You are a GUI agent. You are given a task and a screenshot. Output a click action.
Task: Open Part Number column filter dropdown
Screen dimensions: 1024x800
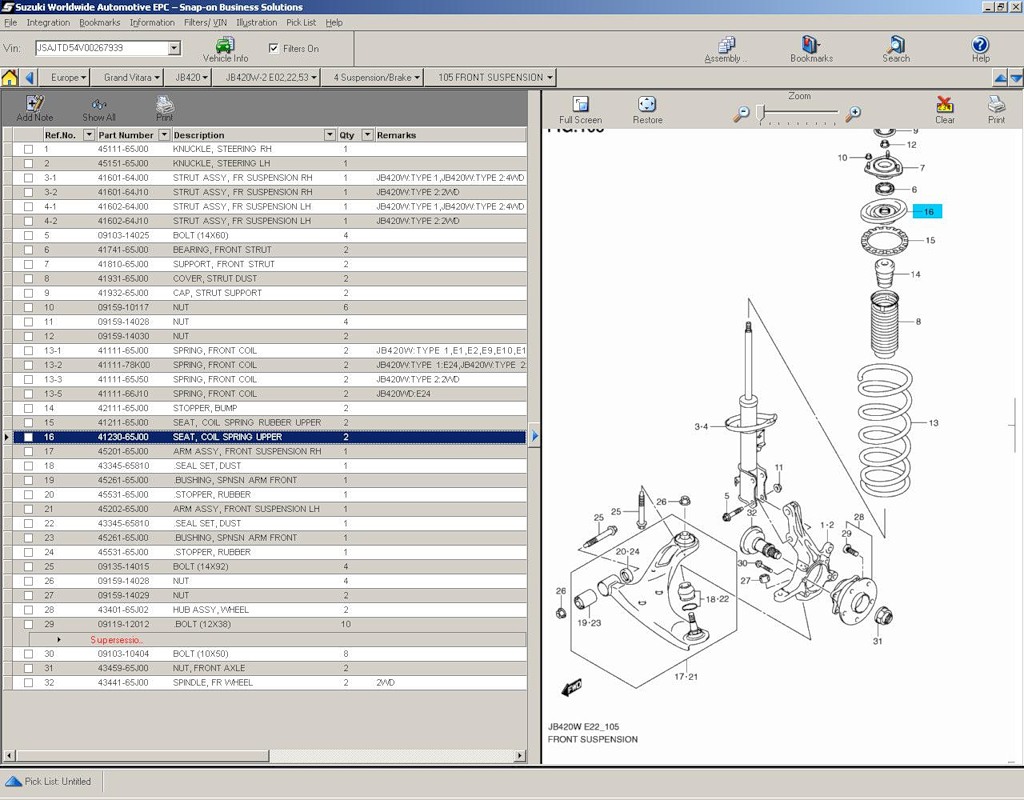(x=164, y=135)
